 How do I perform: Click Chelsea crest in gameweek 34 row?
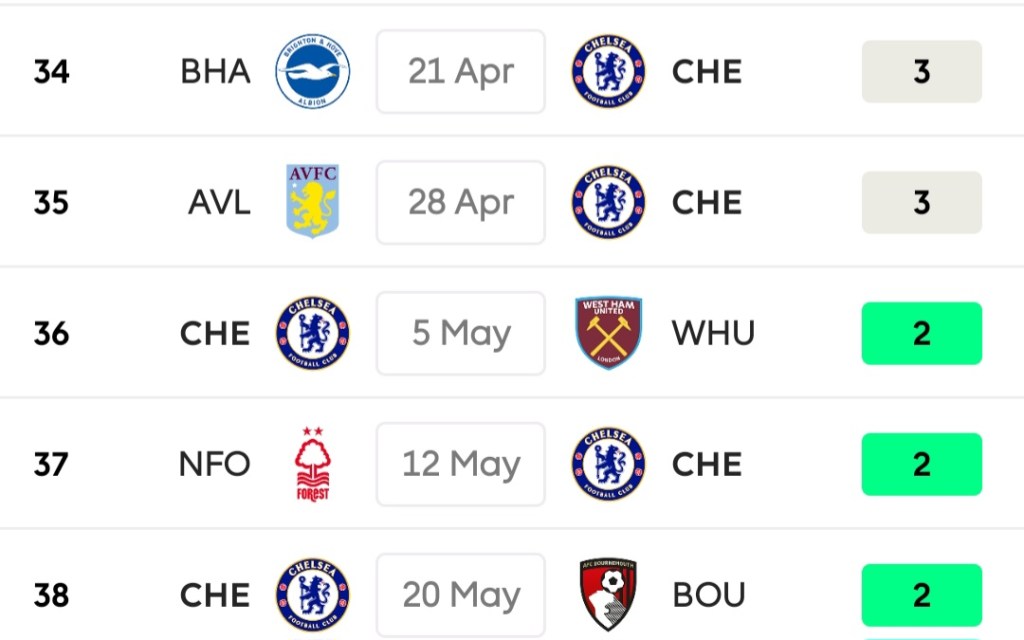pyautogui.click(x=608, y=72)
